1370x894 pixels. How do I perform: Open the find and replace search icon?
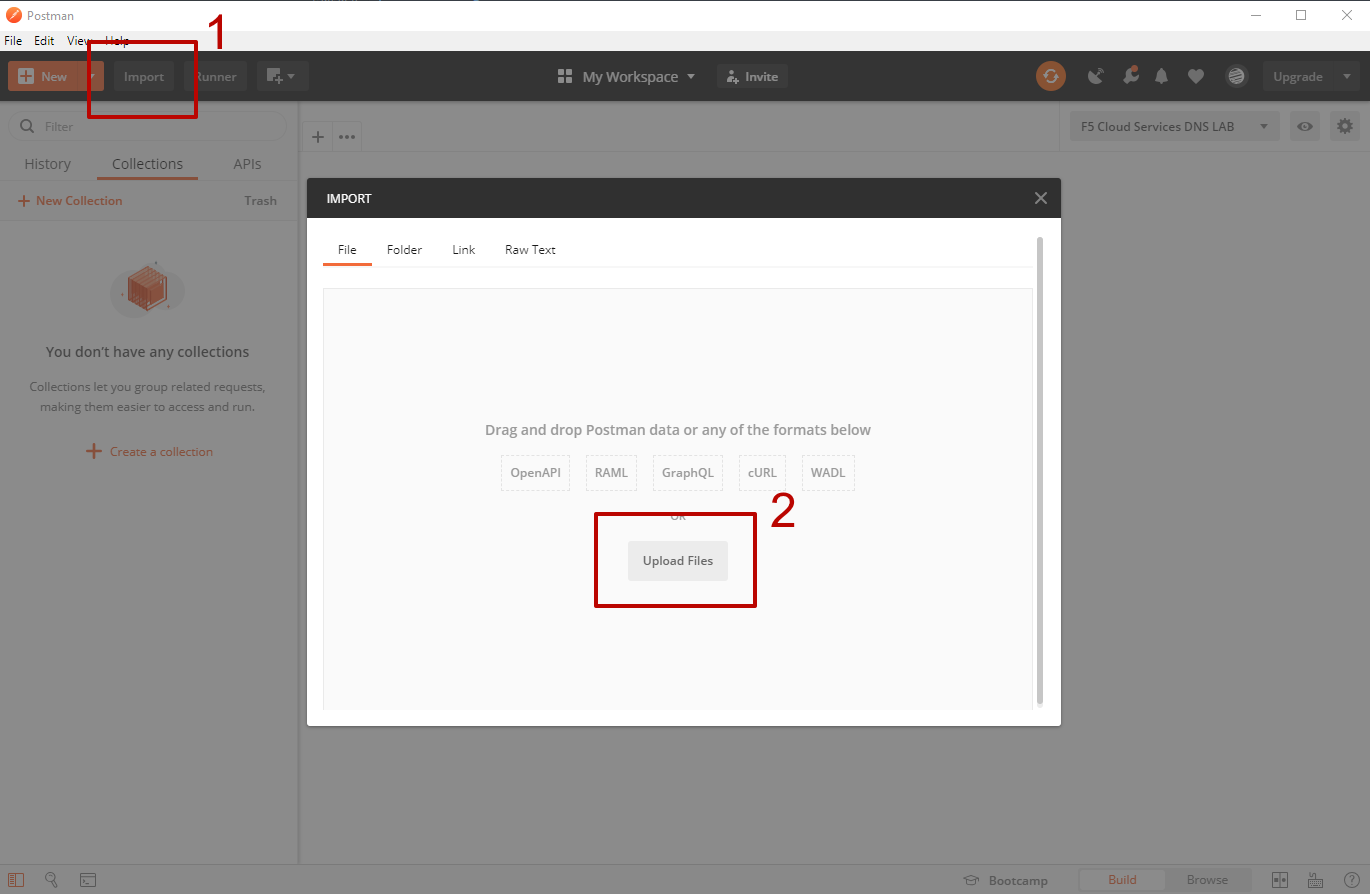tap(52, 880)
